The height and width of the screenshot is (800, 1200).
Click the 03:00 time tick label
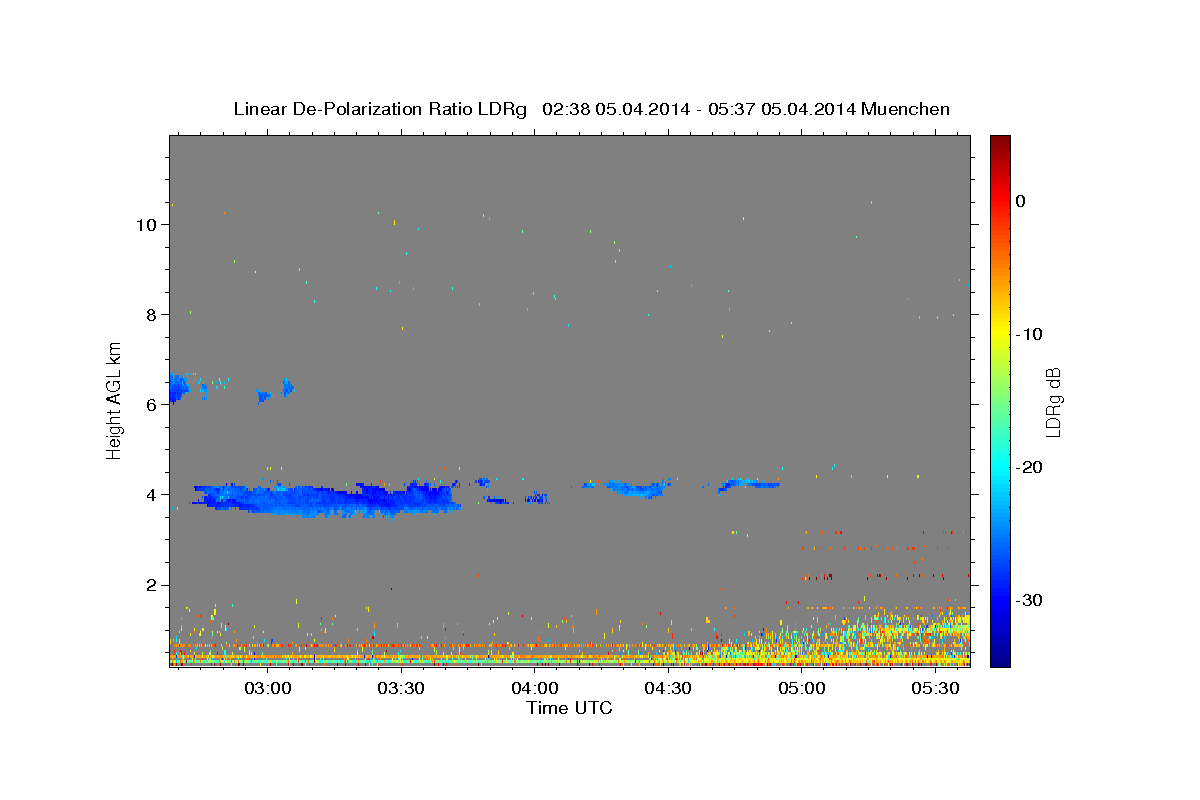click(268, 688)
